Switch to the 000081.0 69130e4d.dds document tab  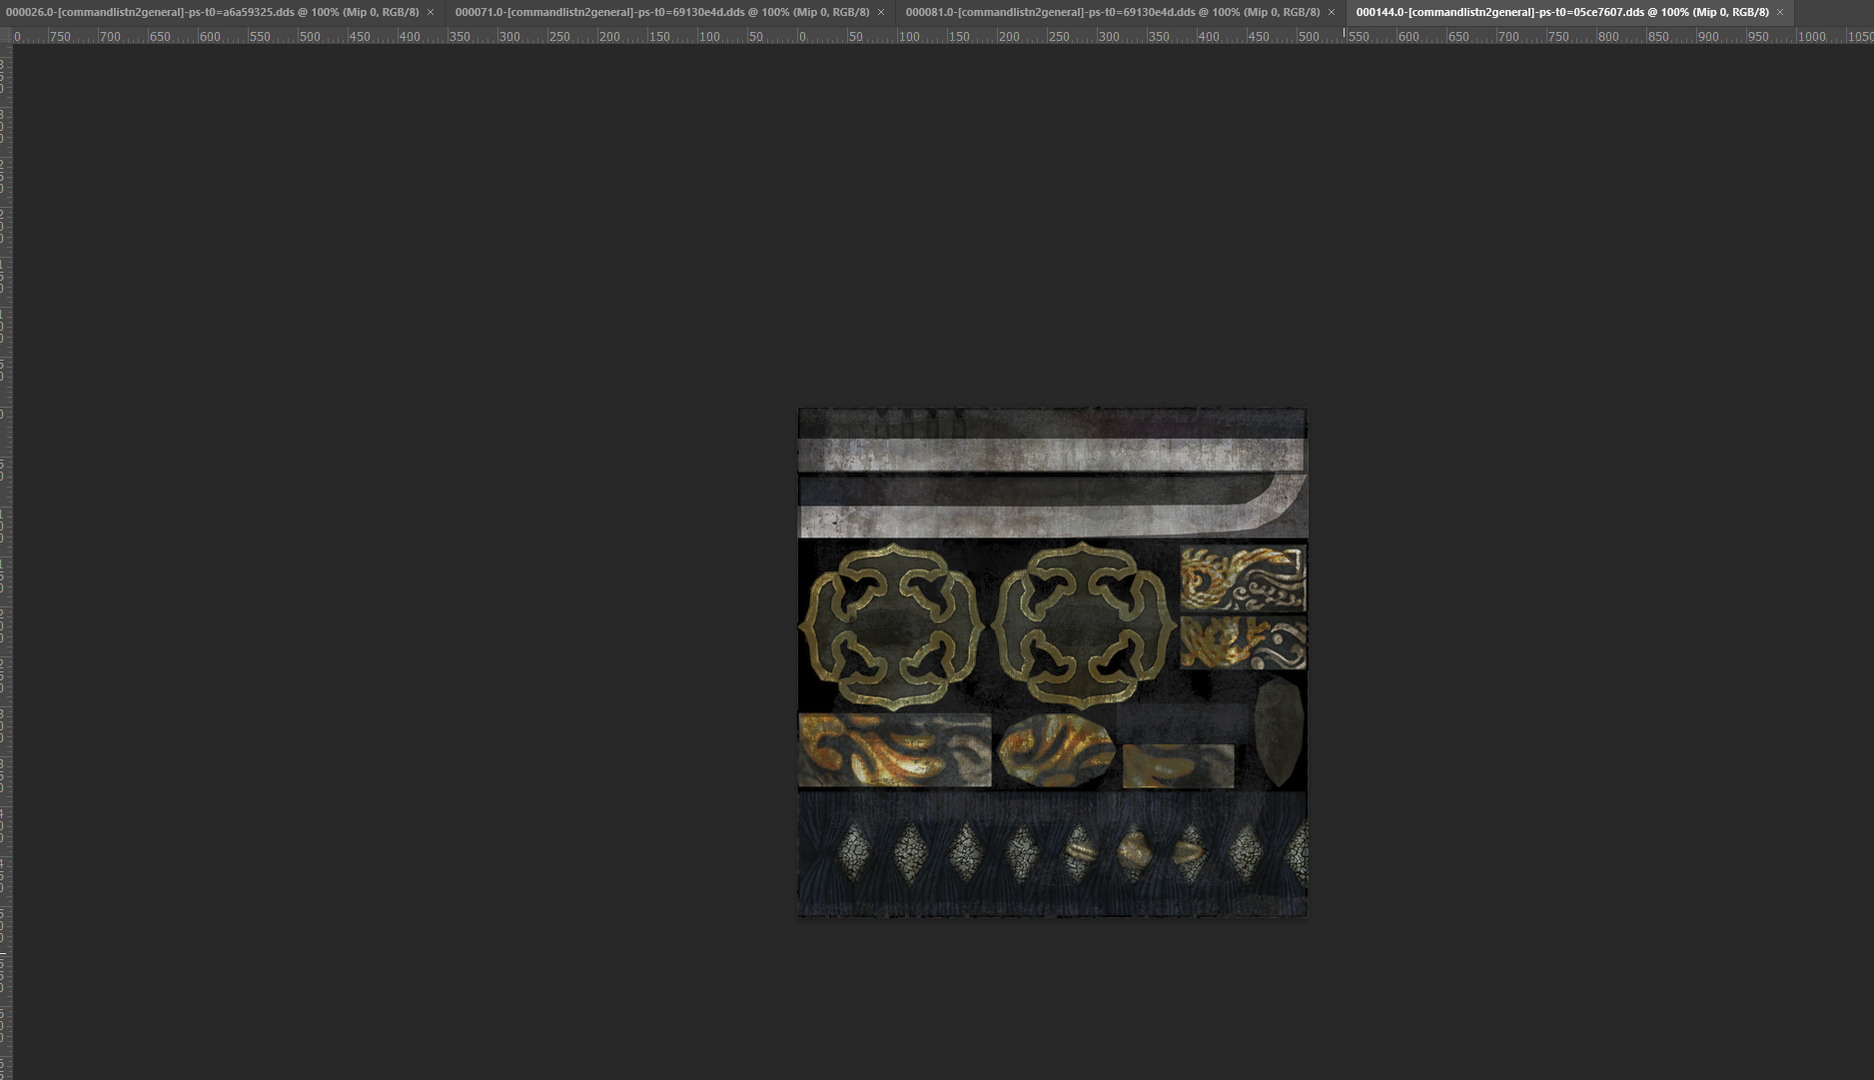click(x=1112, y=12)
